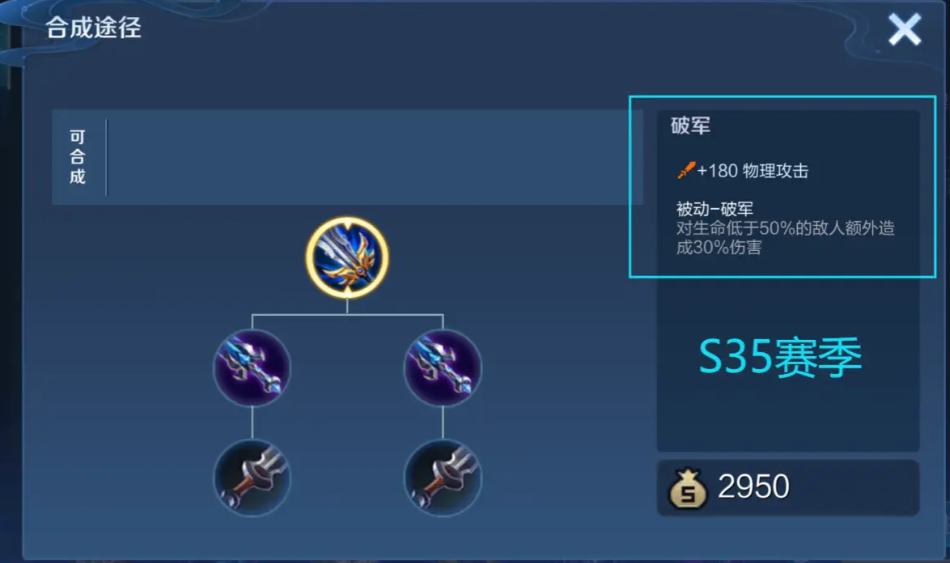Viewport: 950px width, 563px height.
Task: Tap the purple blade component on right branch
Action: pyautogui.click(x=443, y=368)
